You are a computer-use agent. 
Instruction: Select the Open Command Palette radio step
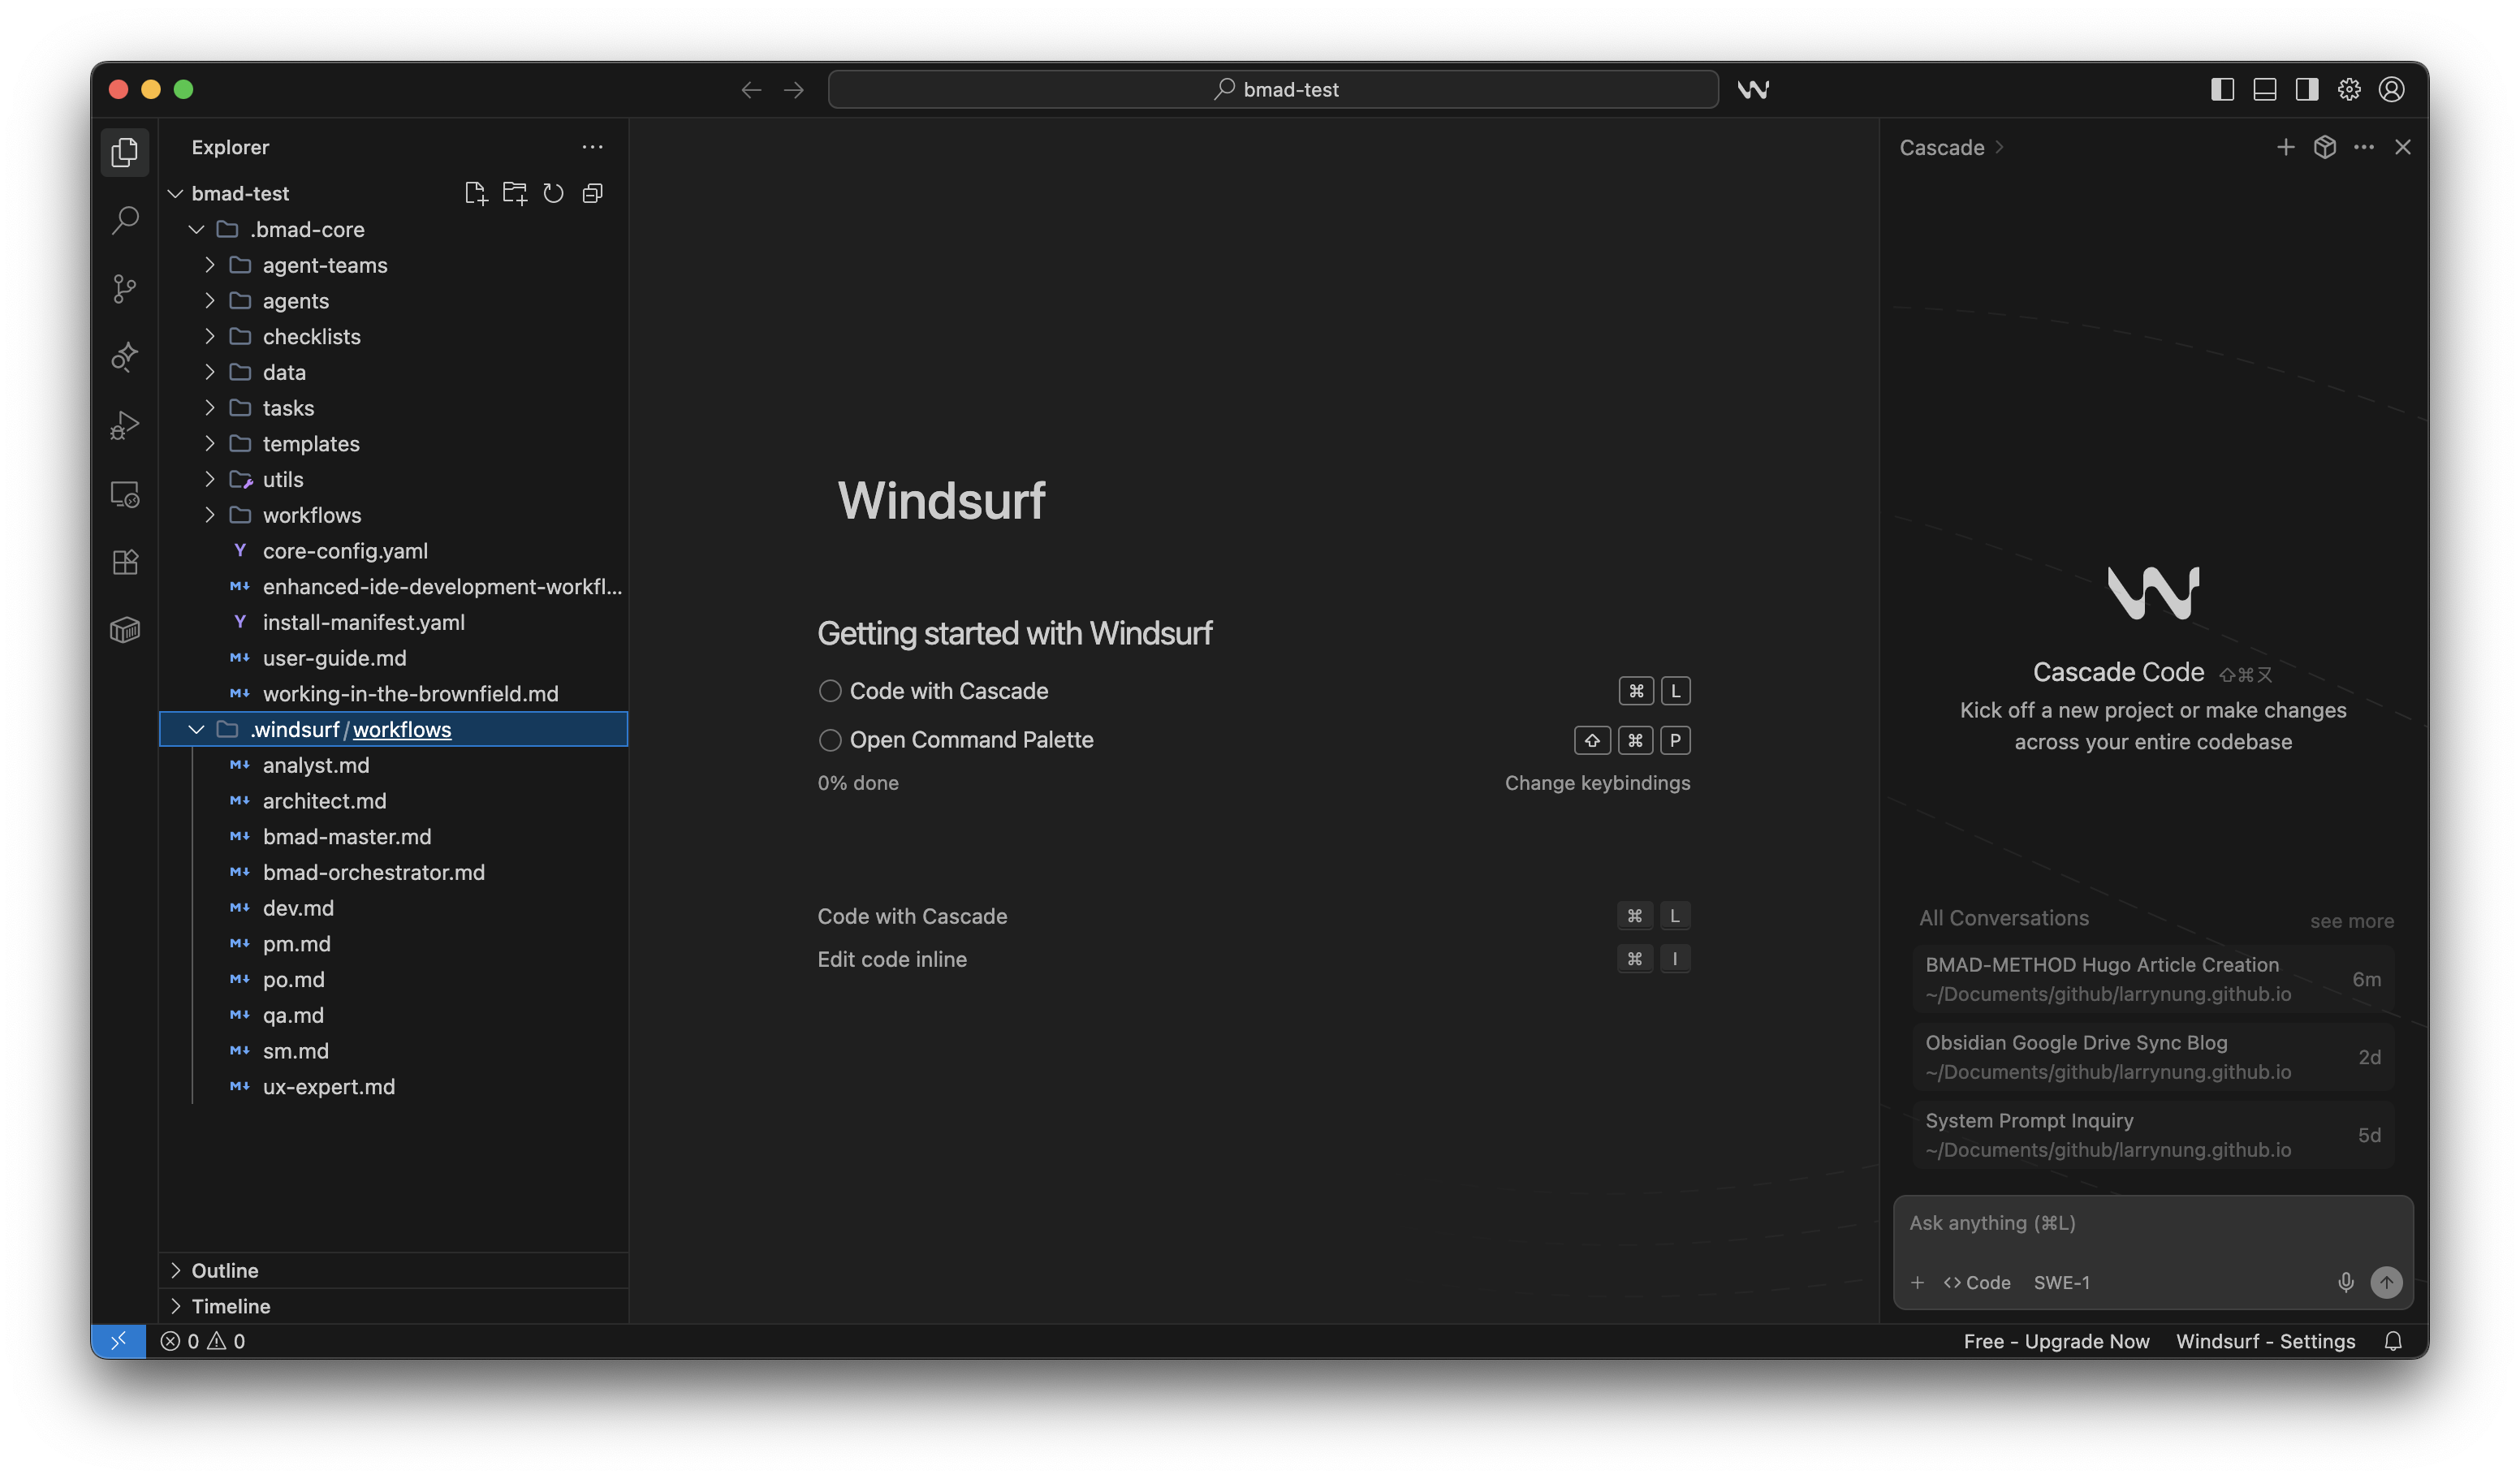pyautogui.click(x=829, y=740)
